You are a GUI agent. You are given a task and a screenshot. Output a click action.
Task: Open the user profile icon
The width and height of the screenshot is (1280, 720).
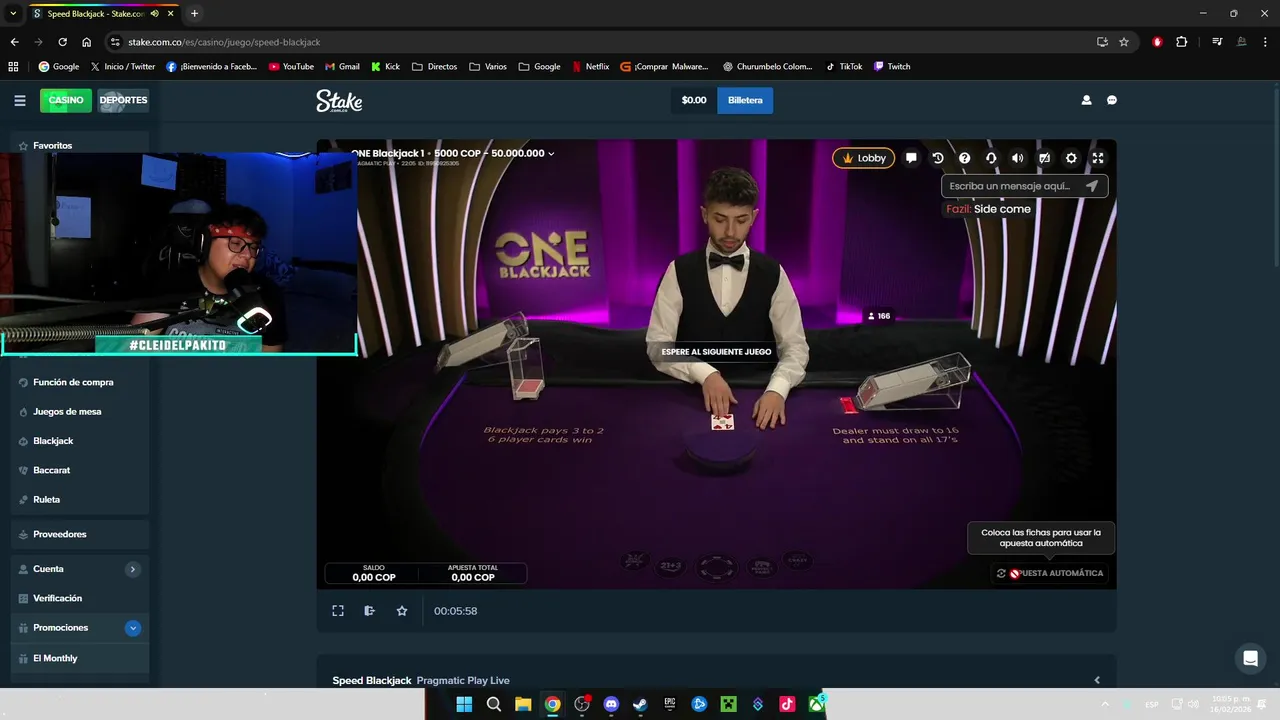pos(1086,100)
